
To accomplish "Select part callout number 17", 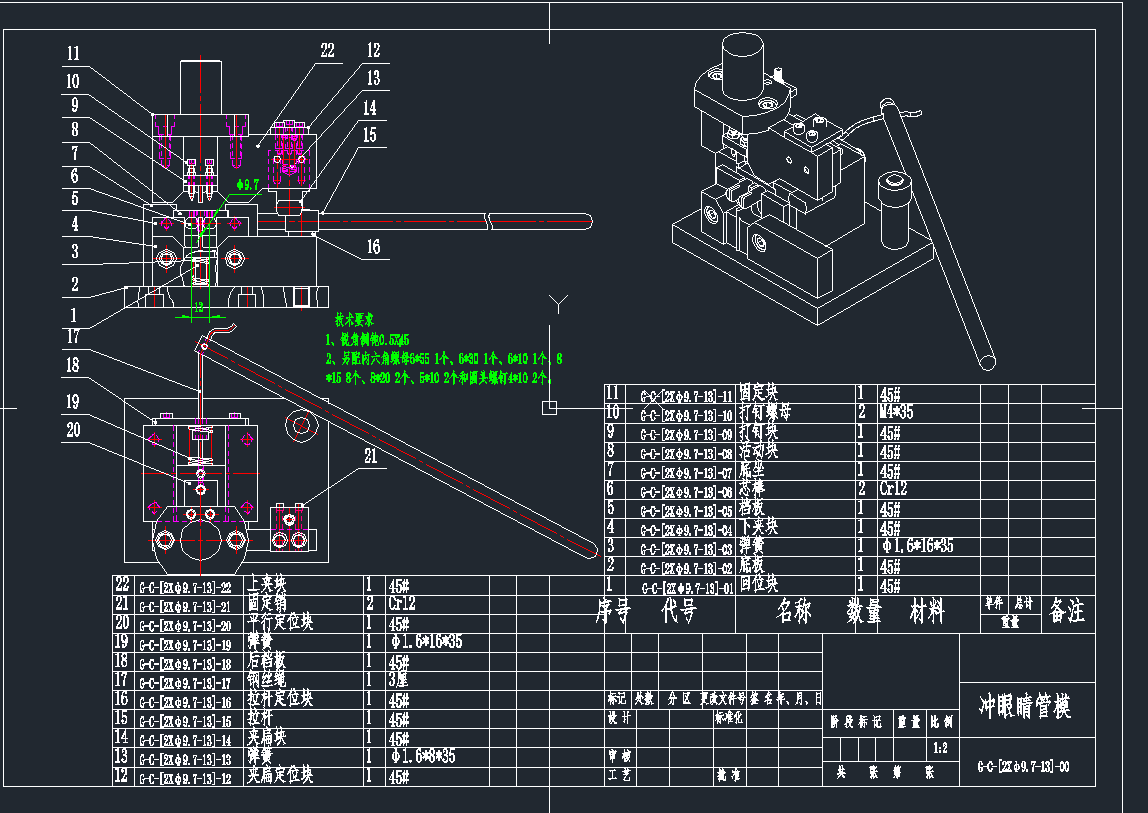I will (73, 336).
